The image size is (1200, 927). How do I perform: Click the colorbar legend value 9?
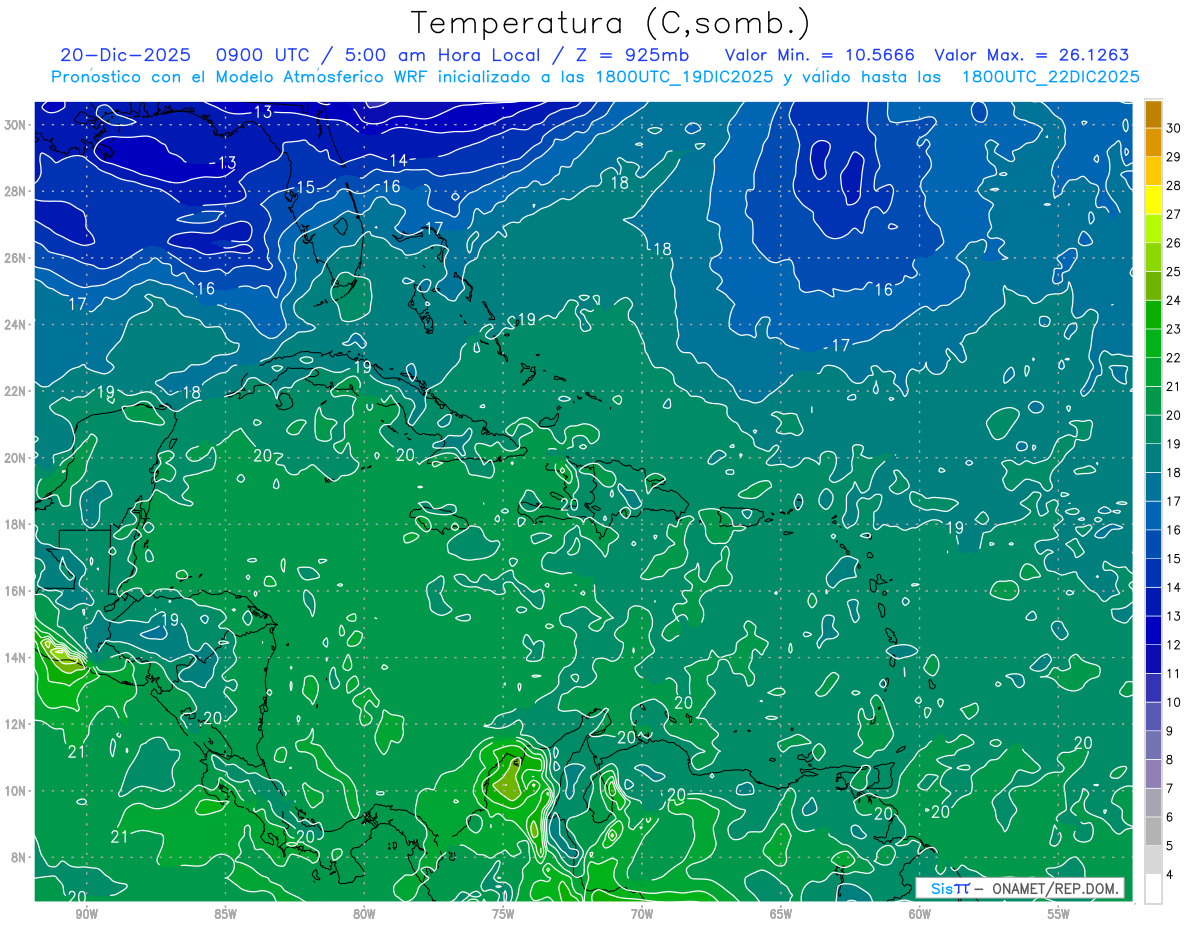tap(1169, 731)
